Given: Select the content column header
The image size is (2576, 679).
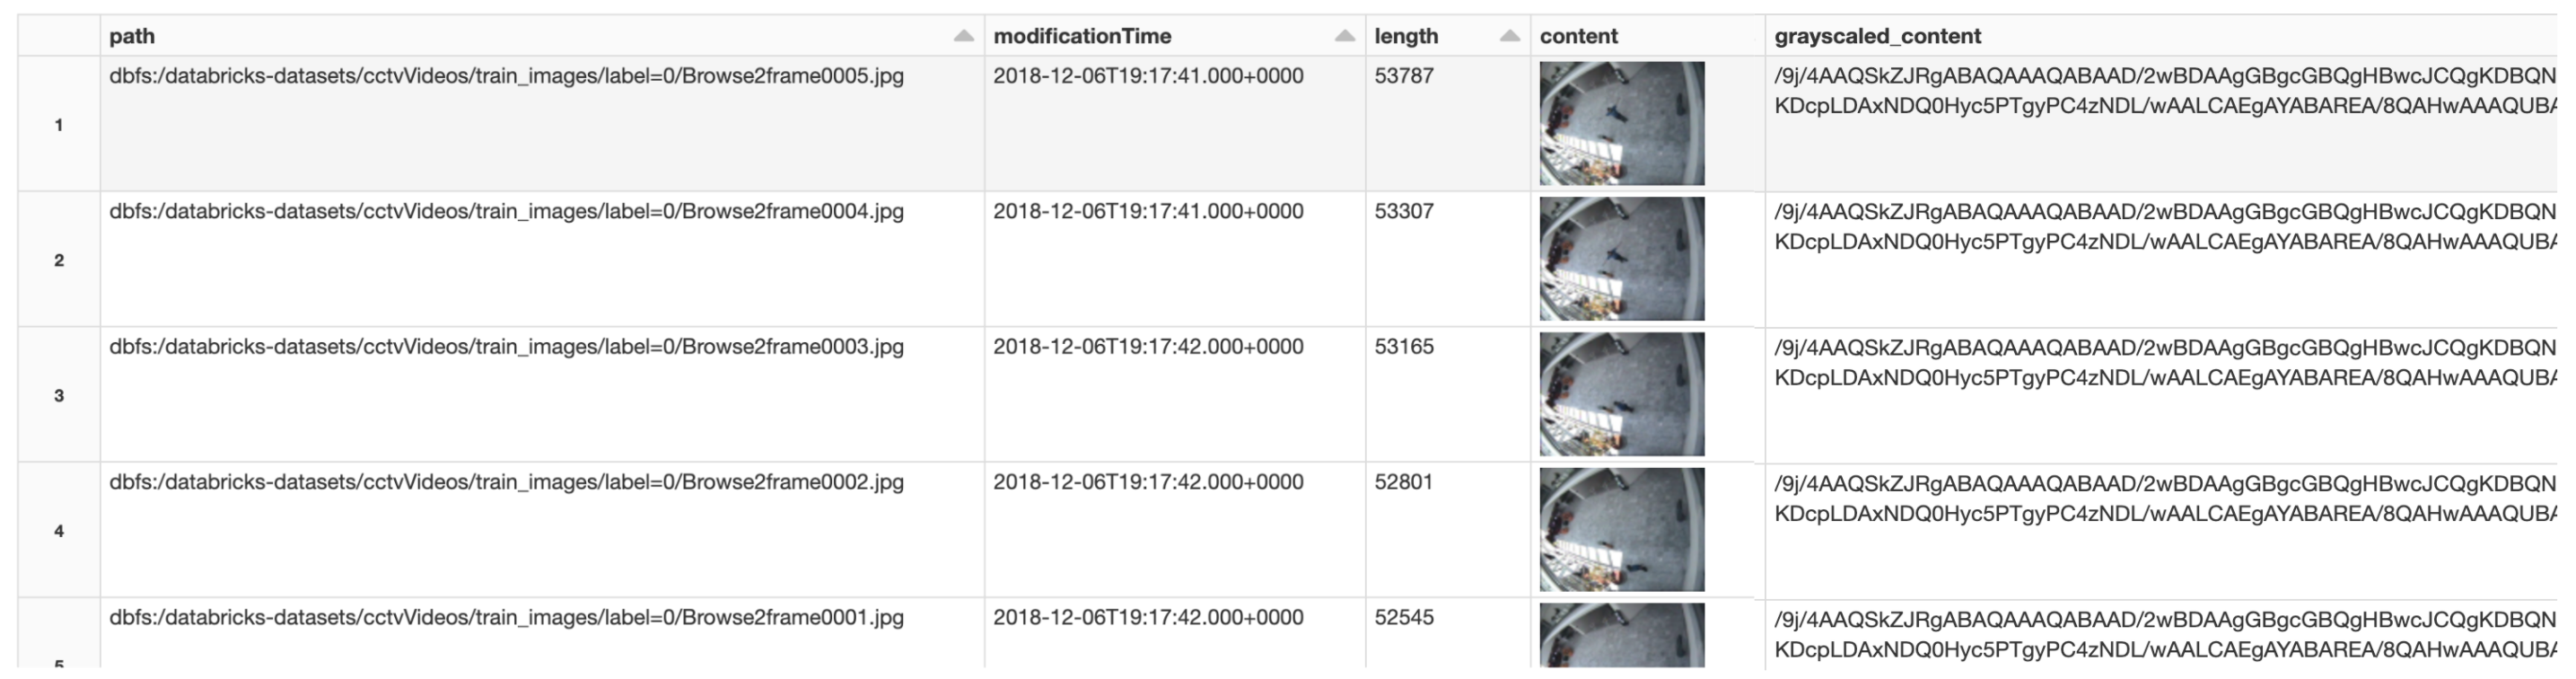Looking at the screenshot, I should coord(1576,36).
